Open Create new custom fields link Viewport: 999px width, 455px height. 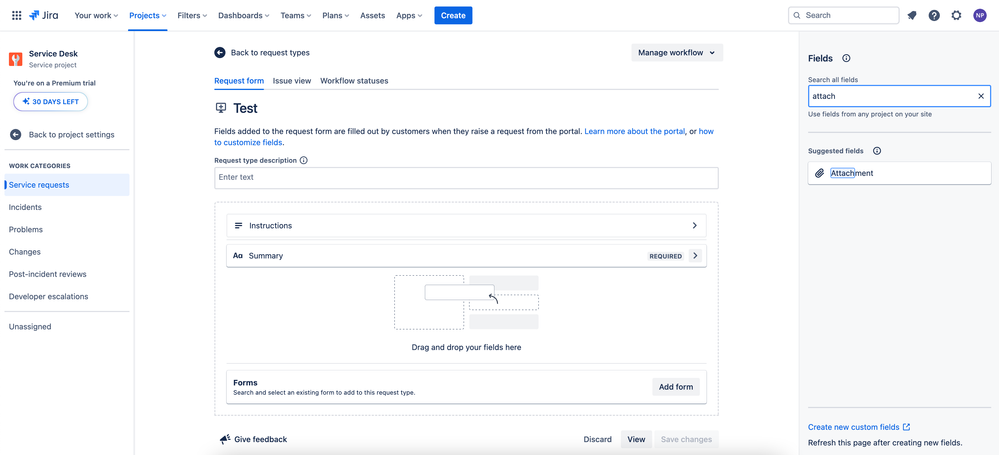click(854, 427)
